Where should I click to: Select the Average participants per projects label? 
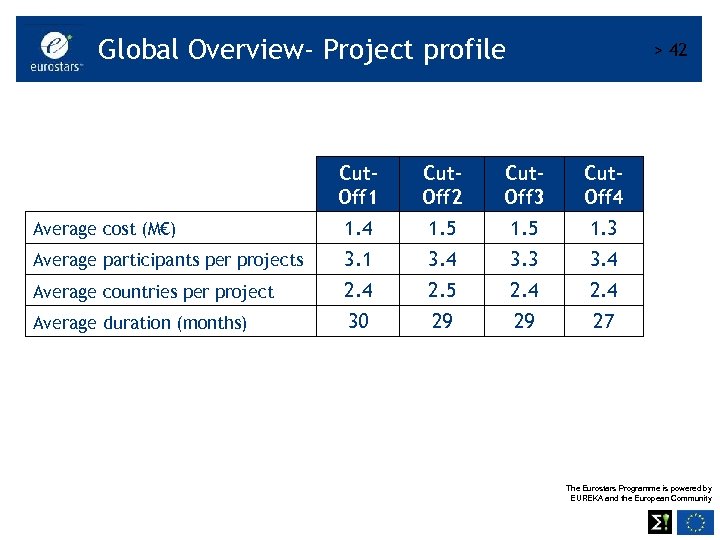pos(168,260)
